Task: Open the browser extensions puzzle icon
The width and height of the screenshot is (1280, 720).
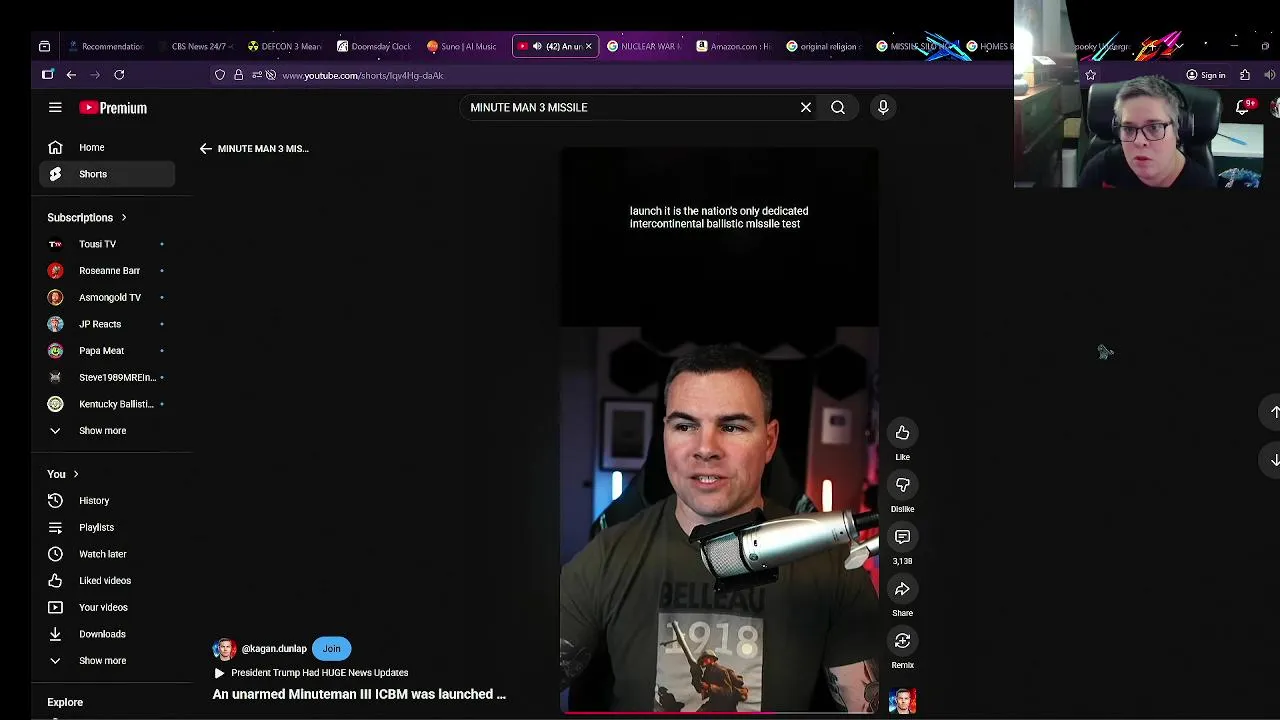Action: pos(1245,75)
